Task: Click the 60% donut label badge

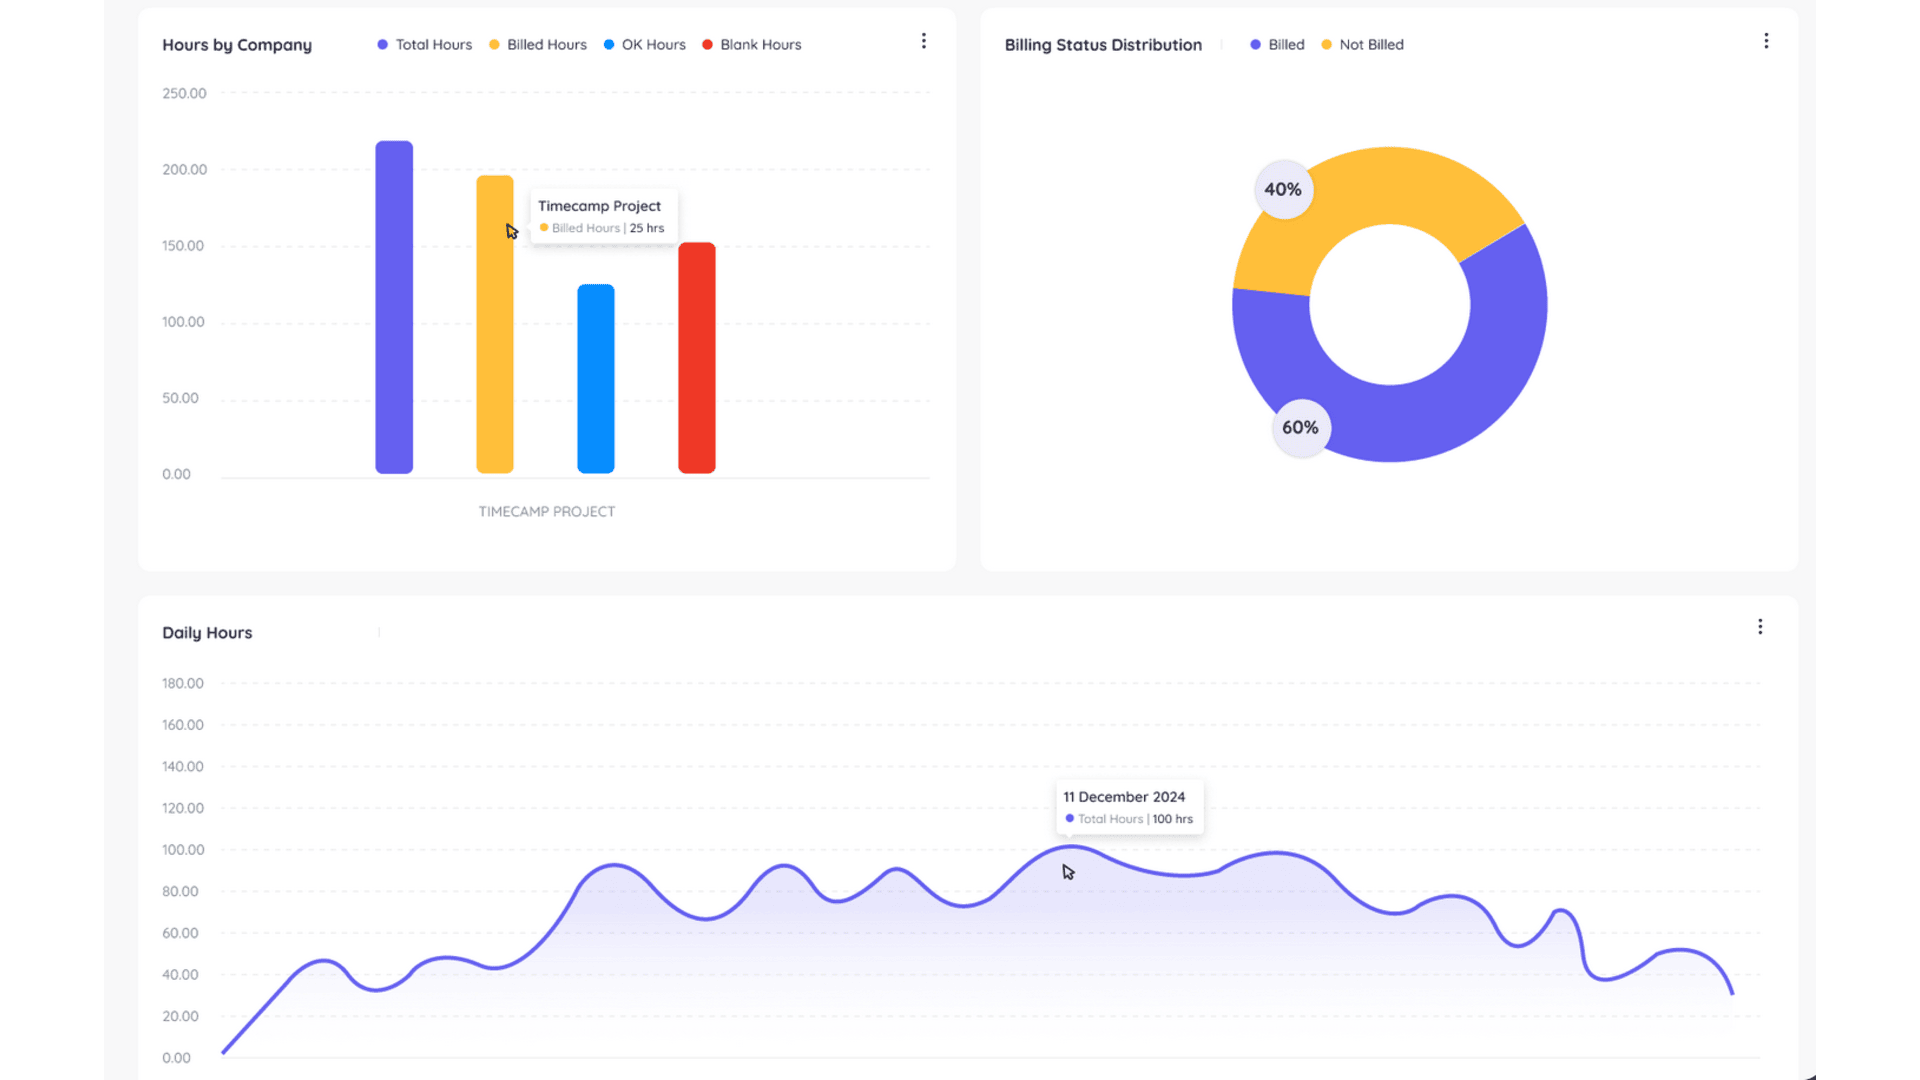Action: 1300,428
